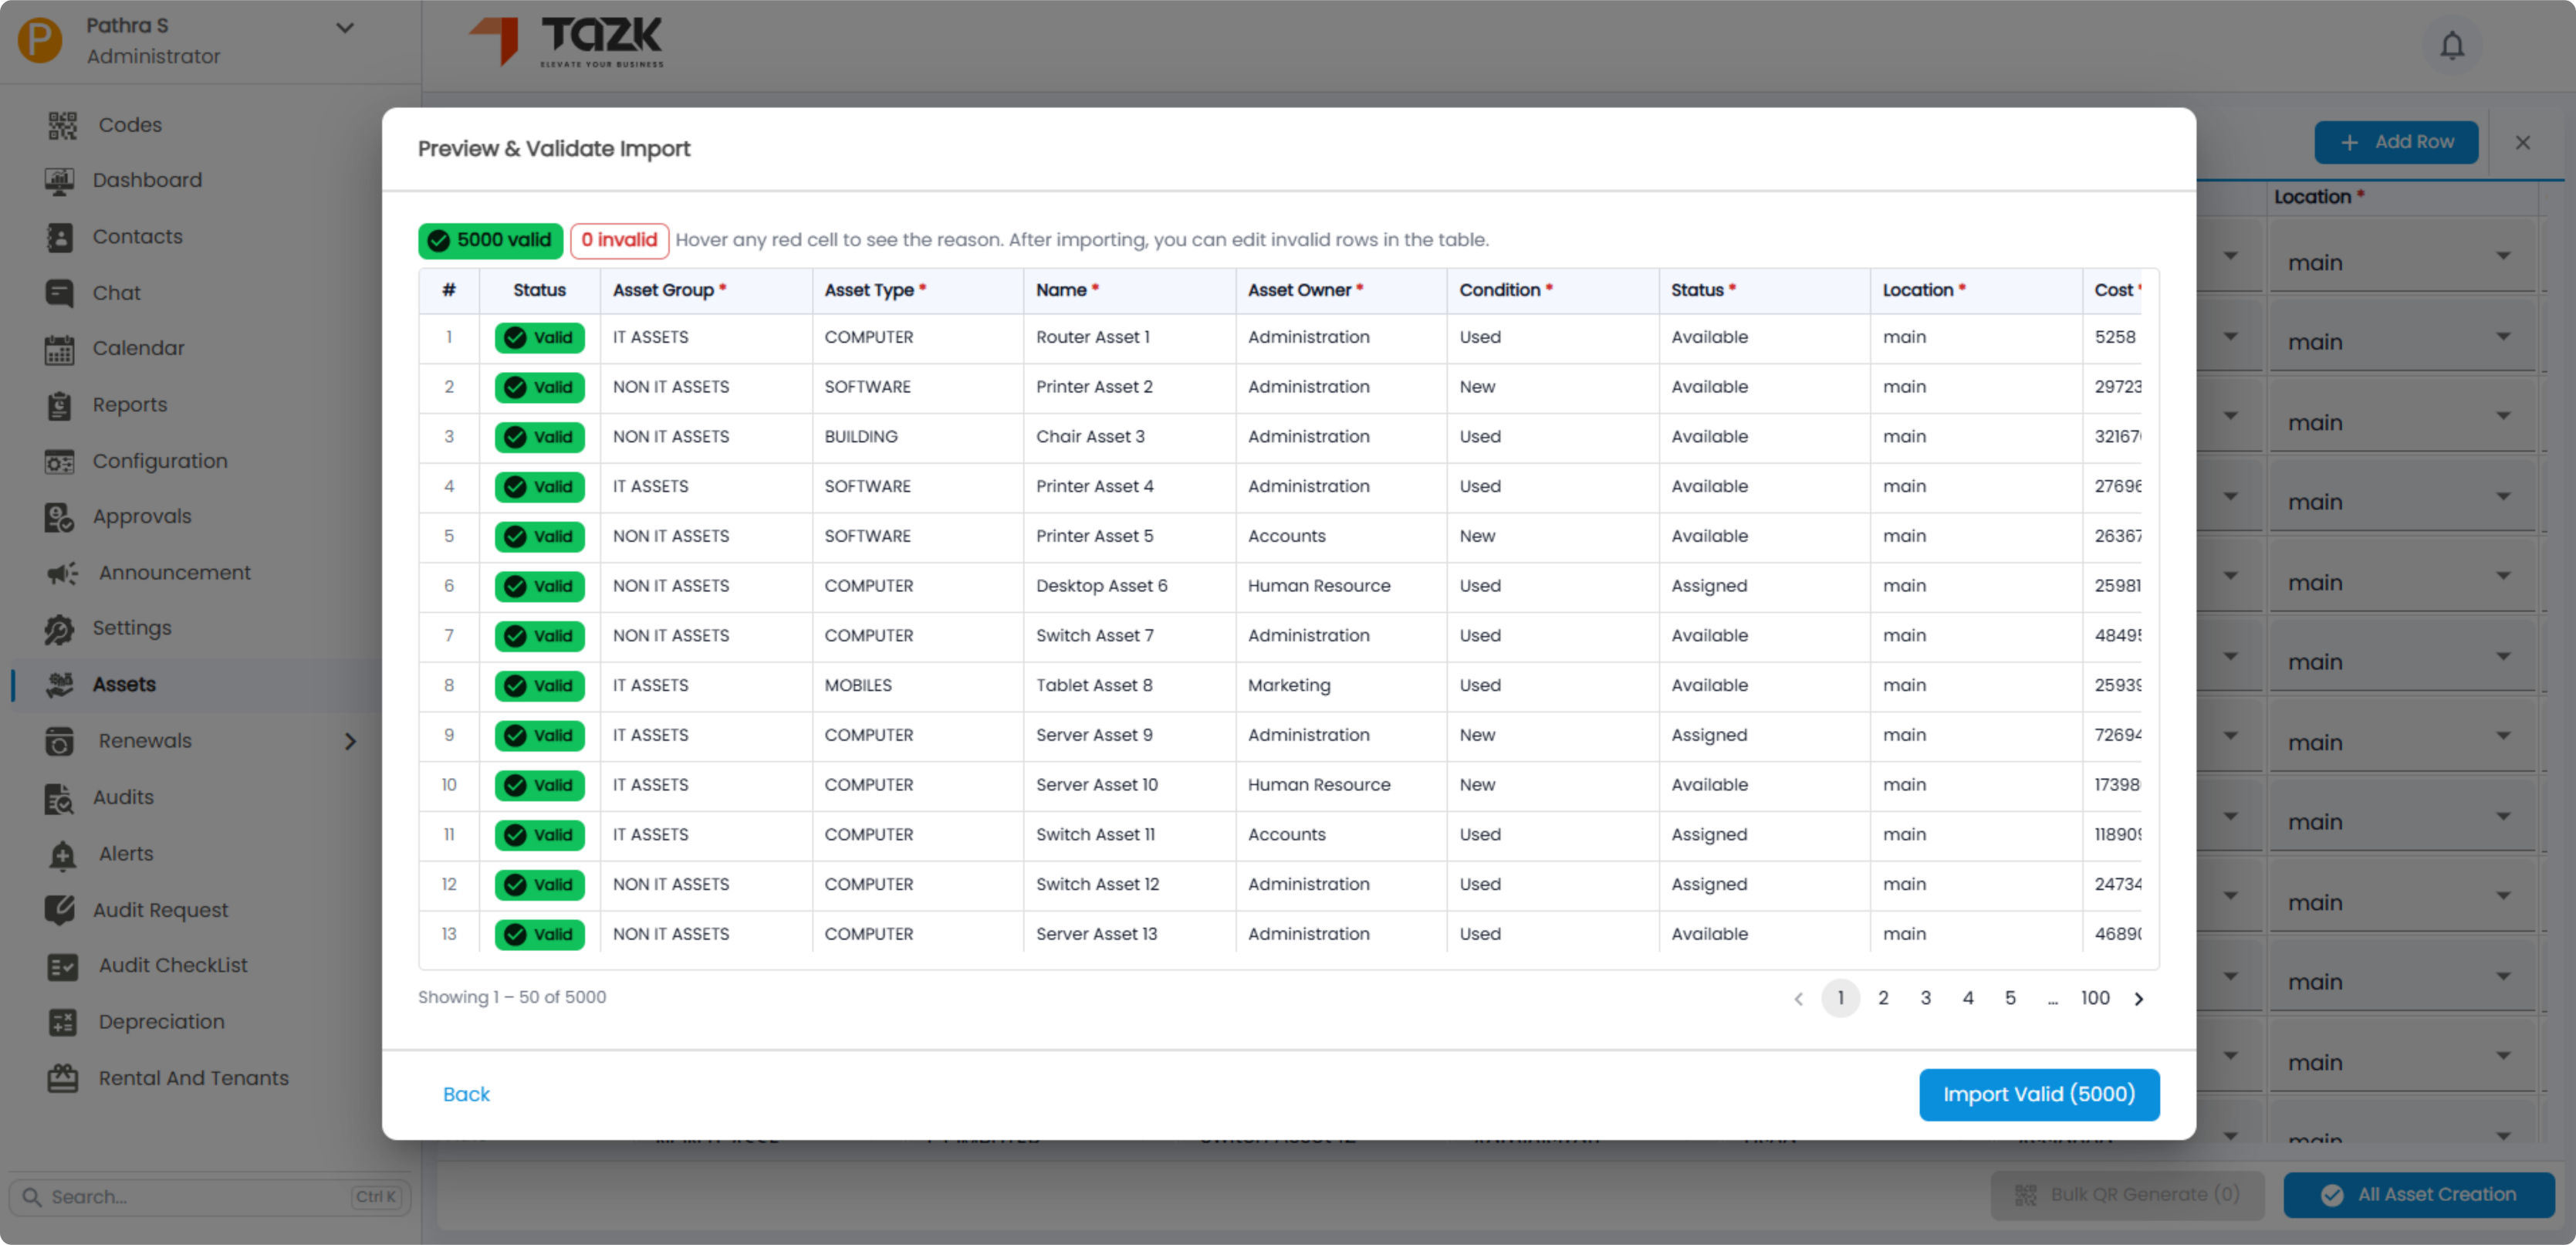Viewport: 2576px width, 1245px height.
Task: Expand the Renewals submenu arrow
Action: pyautogui.click(x=350, y=742)
